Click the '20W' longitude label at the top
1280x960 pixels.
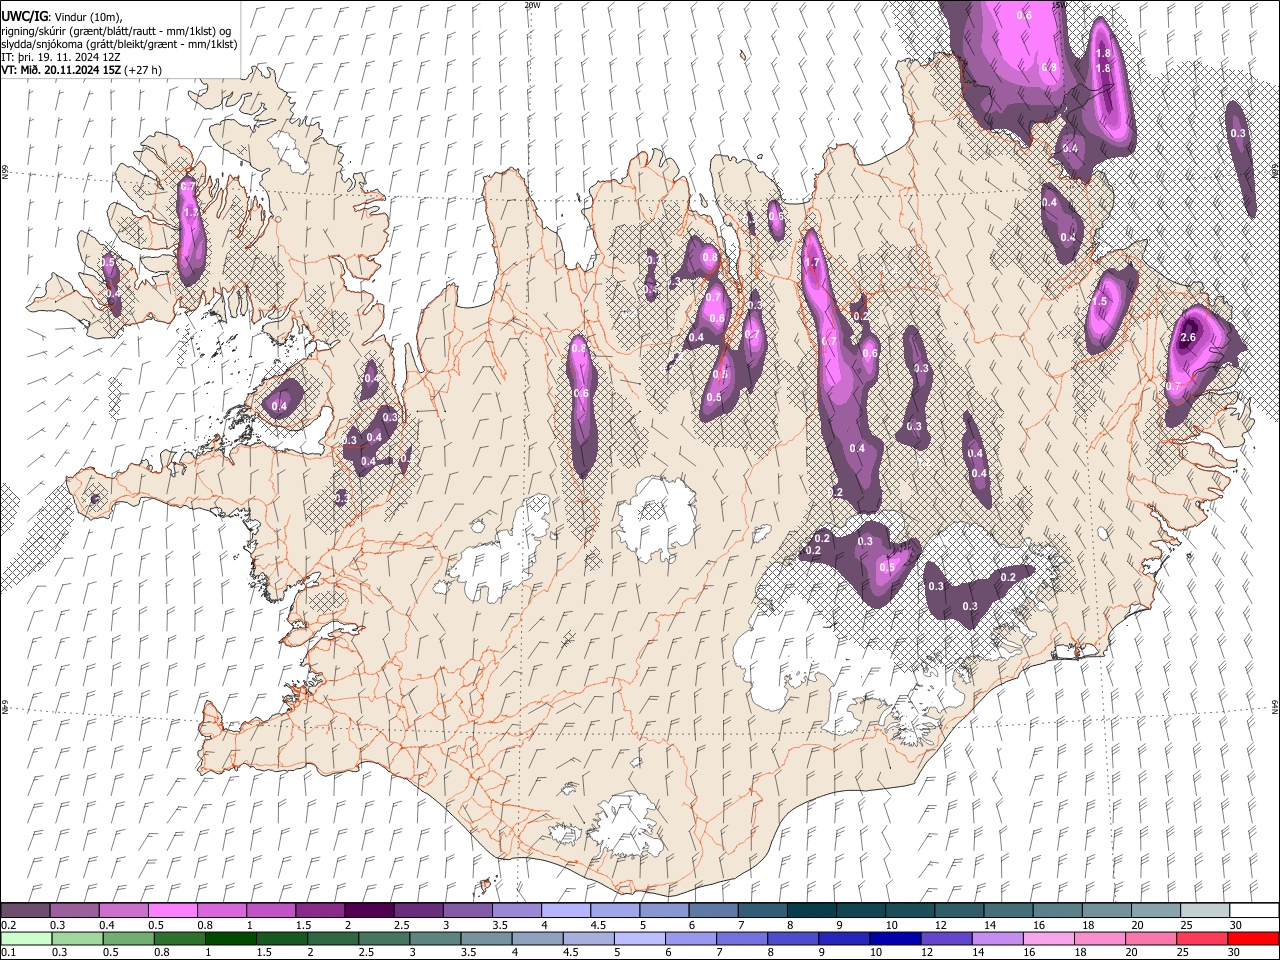click(x=532, y=5)
